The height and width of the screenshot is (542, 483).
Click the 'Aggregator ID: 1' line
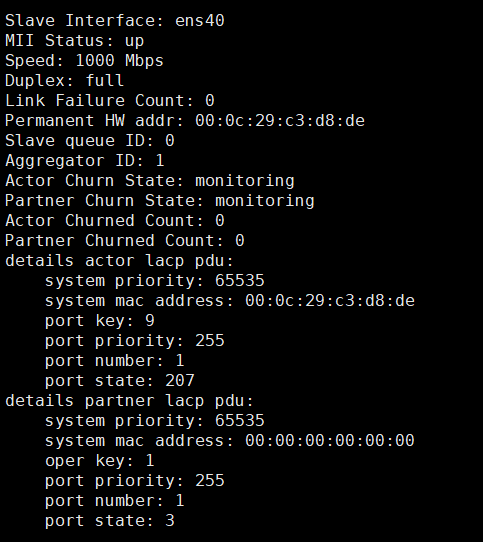(x=85, y=161)
